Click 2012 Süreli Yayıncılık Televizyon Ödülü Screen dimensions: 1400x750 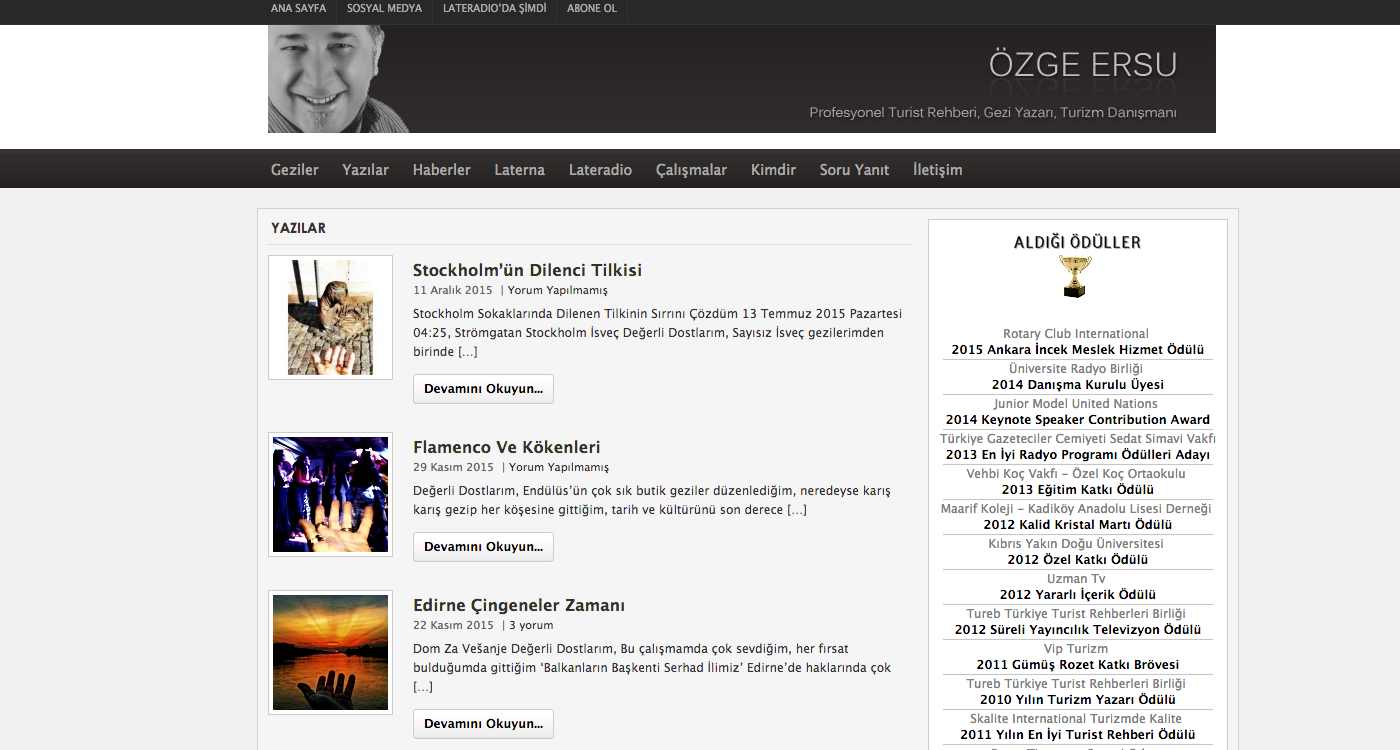pos(1077,630)
